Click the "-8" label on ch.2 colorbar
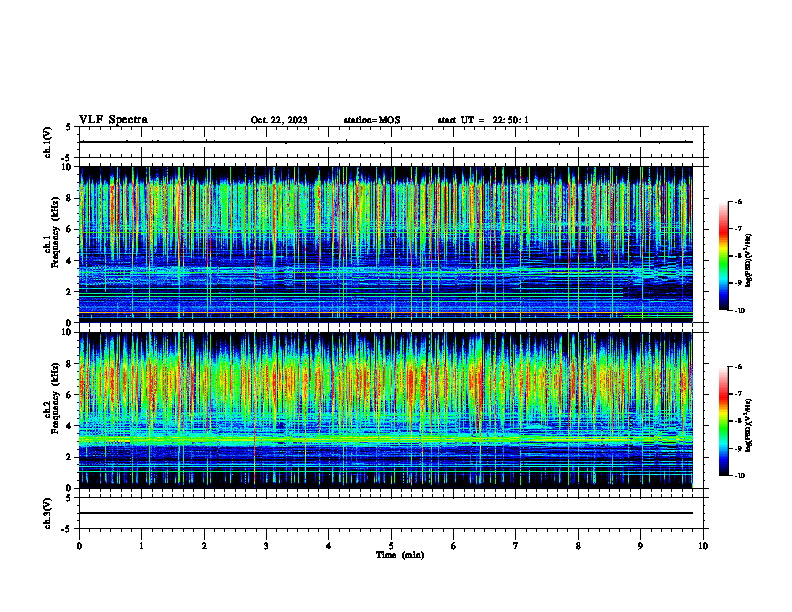Image resolution: width=792 pixels, height=612 pixels. (738, 421)
